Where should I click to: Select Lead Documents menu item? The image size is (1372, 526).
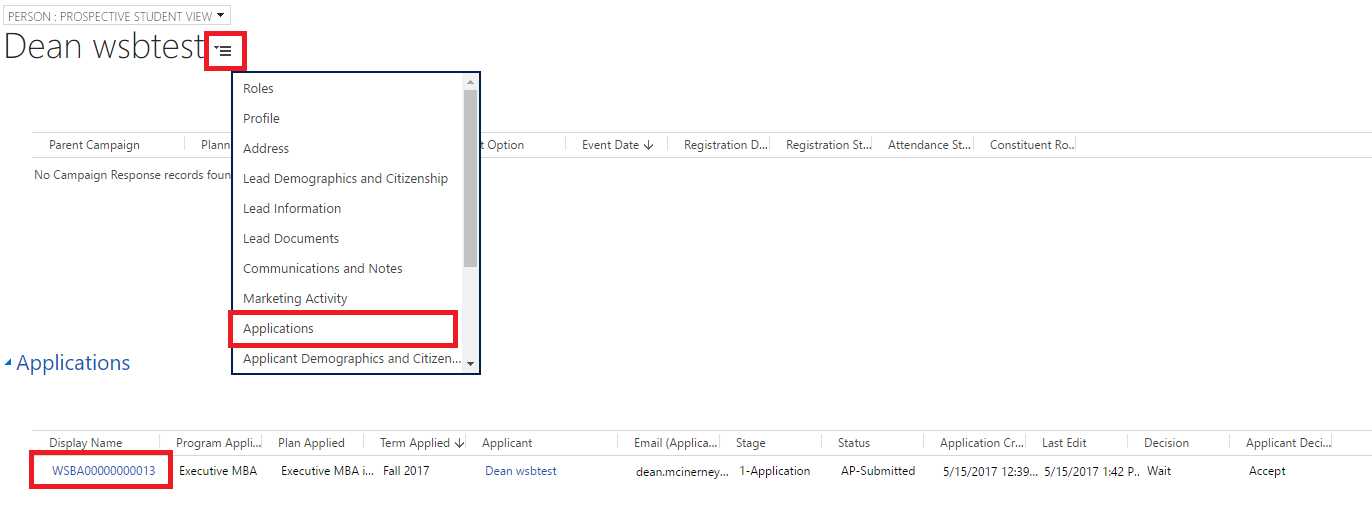pyautogui.click(x=291, y=239)
